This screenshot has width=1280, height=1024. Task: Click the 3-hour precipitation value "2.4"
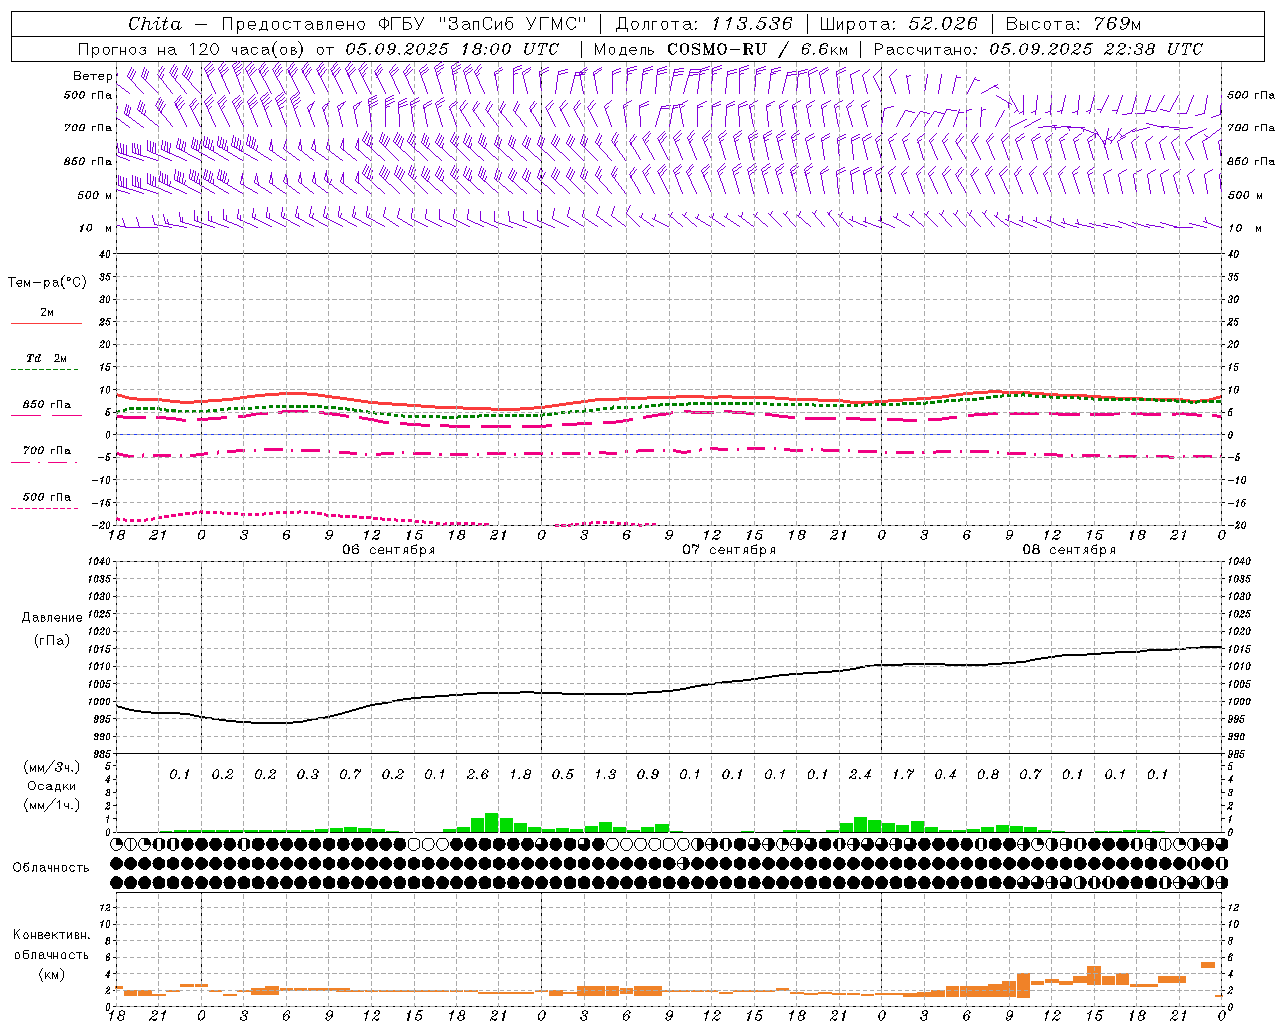coord(860,774)
